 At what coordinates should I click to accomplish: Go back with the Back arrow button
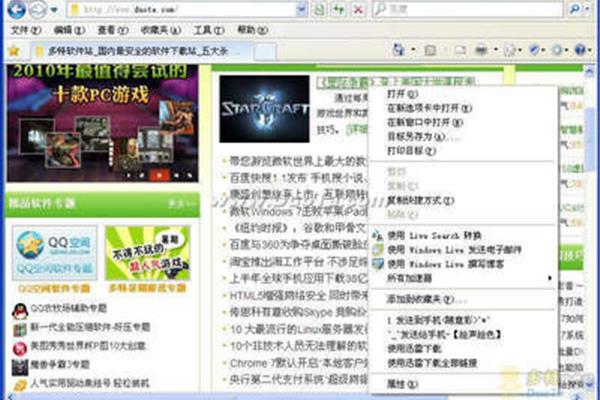(x=16, y=9)
